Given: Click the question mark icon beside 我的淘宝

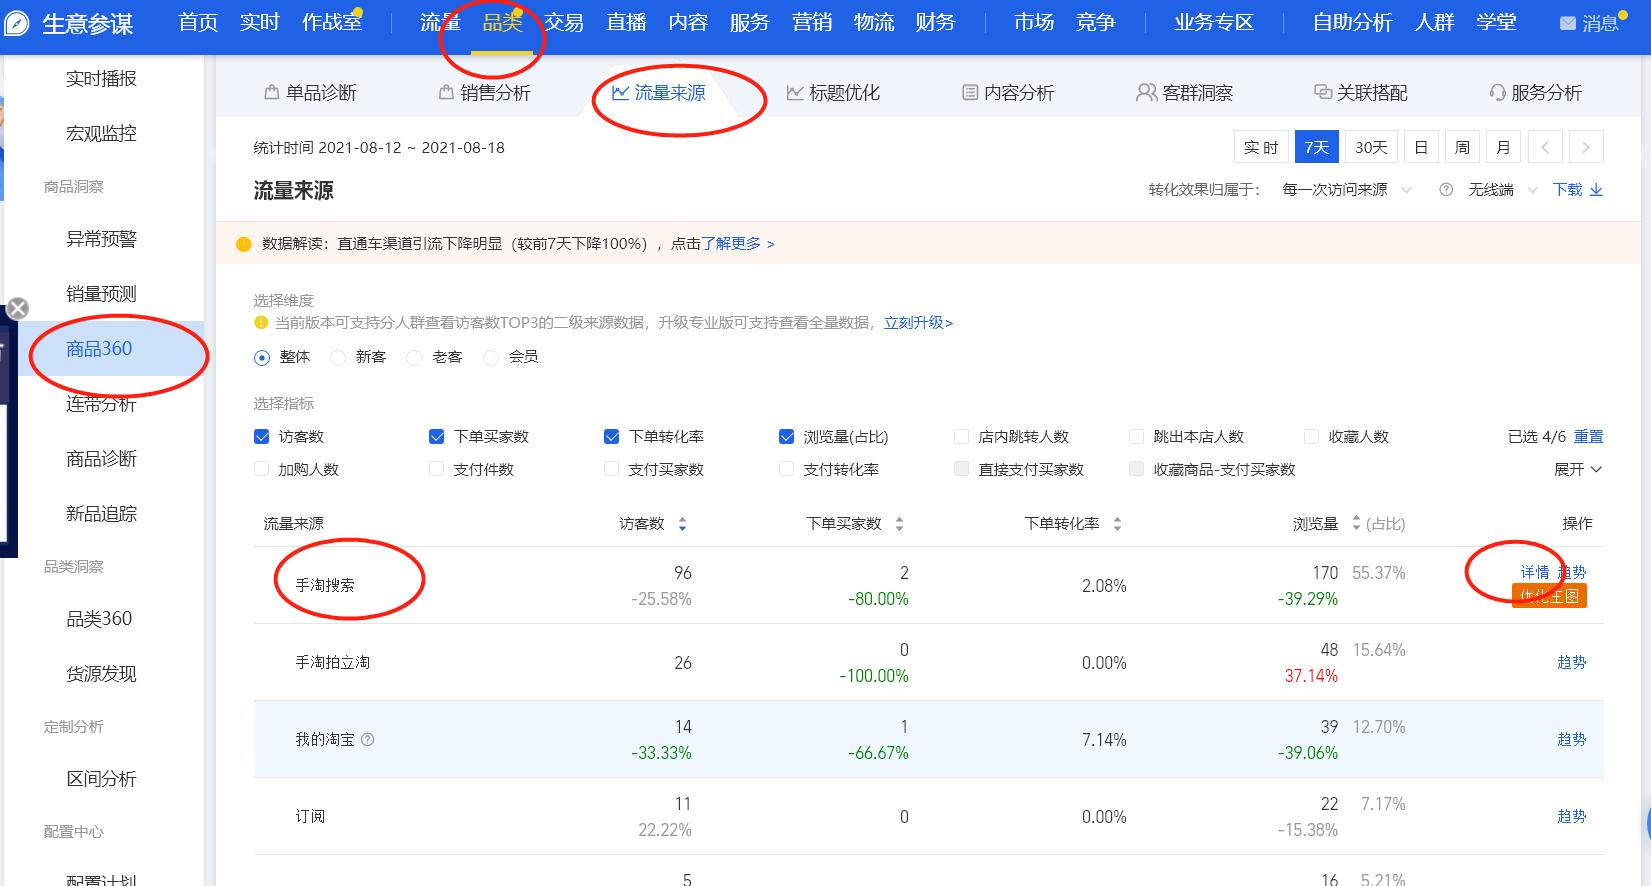Looking at the screenshot, I should click(367, 740).
